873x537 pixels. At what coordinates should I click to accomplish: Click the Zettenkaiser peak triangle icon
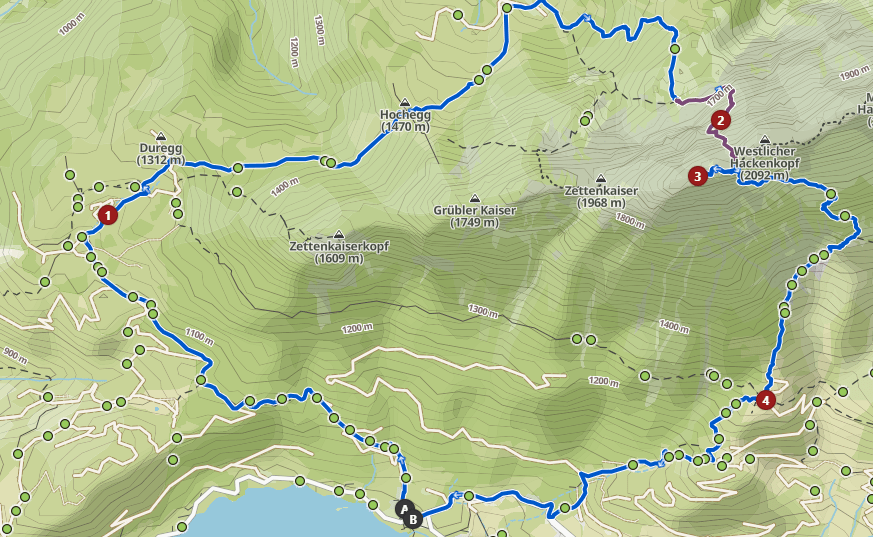(x=601, y=179)
